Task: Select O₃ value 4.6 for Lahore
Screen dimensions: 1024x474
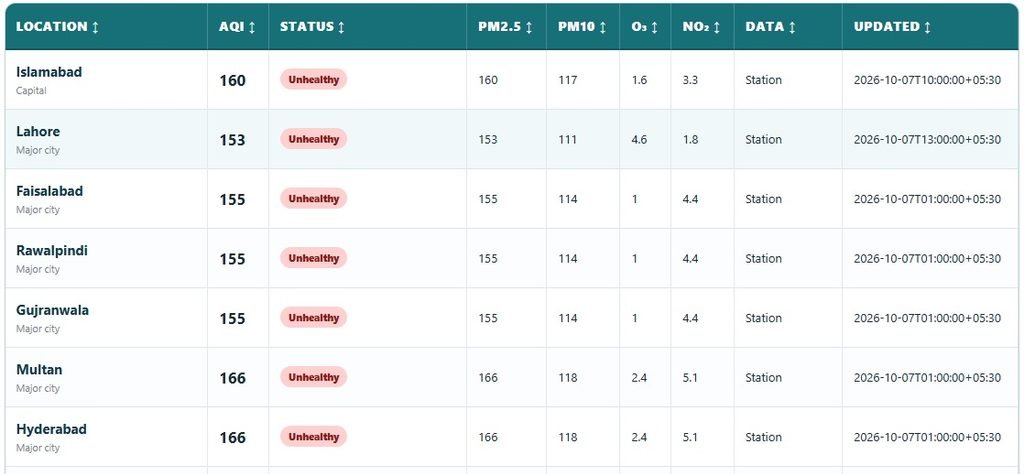Action: point(639,140)
